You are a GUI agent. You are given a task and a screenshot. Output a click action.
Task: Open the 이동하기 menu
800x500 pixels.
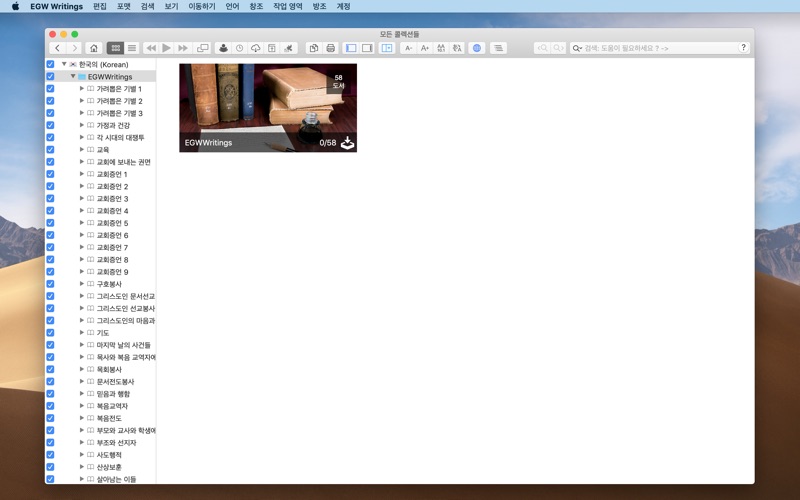pyautogui.click(x=202, y=6)
